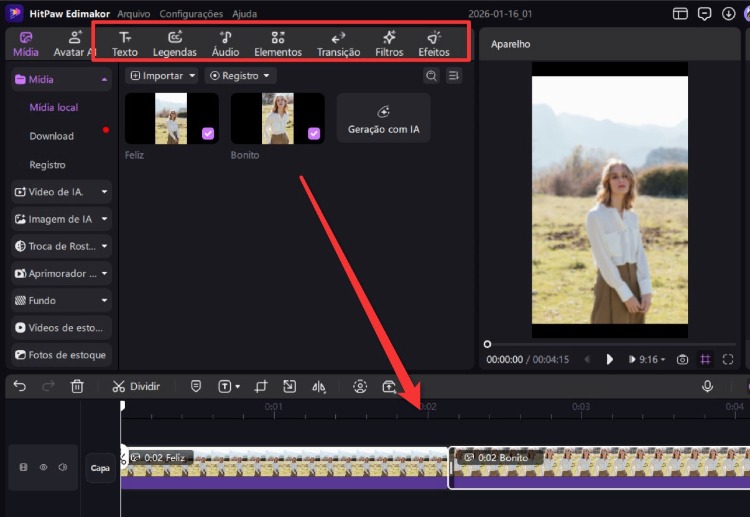Open Vídeos de estoque

click(61, 328)
